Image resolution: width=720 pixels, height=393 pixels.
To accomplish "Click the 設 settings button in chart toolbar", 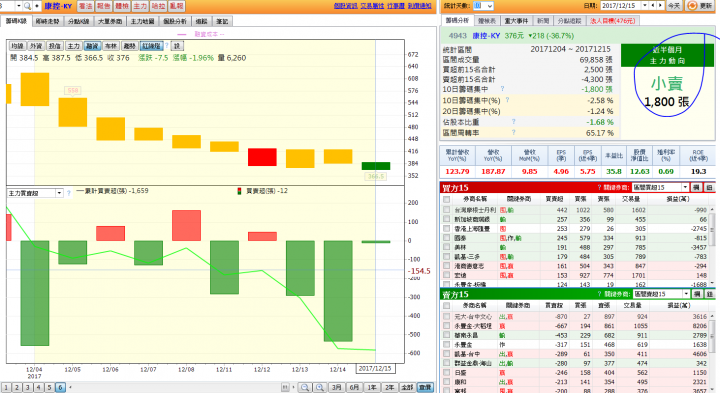I will click(x=177, y=46).
